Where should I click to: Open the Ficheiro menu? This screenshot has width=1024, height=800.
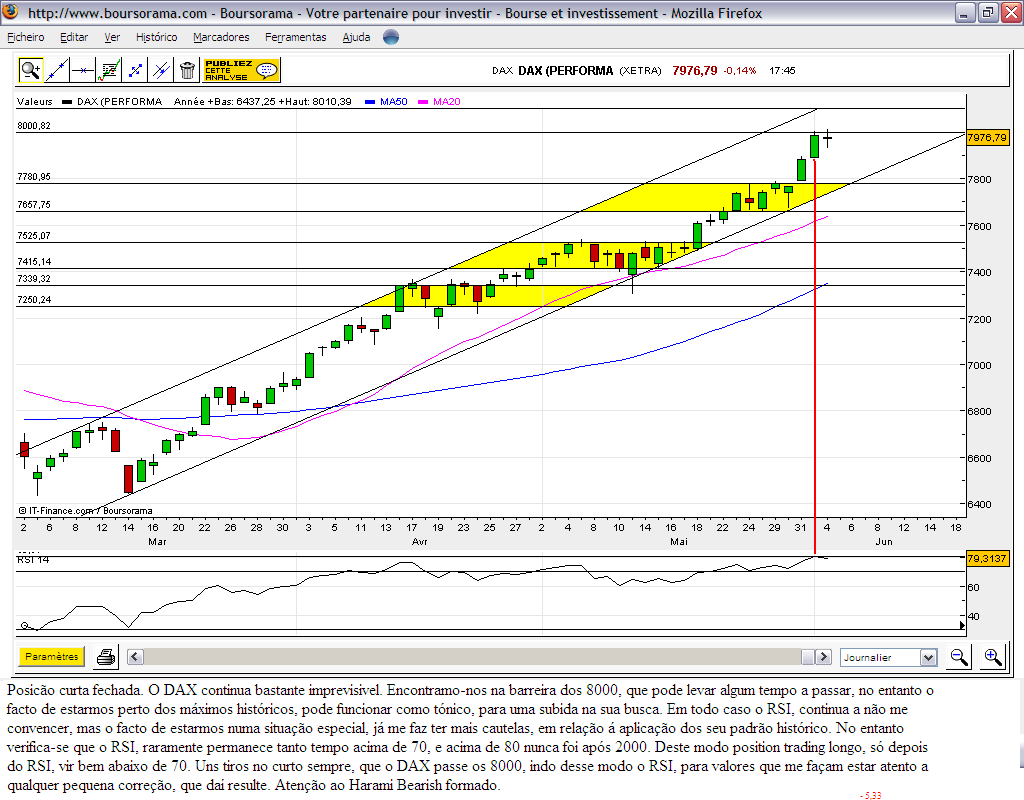click(25, 37)
